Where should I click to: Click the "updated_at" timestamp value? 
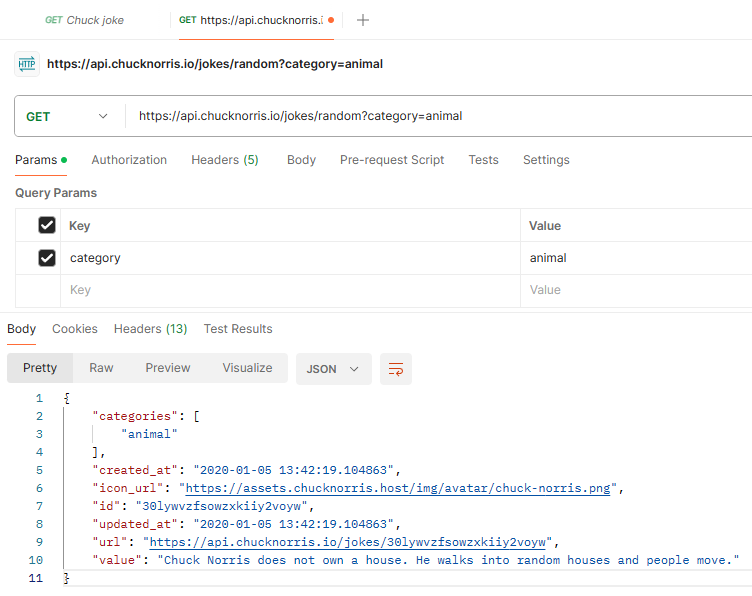tap(293, 525)
